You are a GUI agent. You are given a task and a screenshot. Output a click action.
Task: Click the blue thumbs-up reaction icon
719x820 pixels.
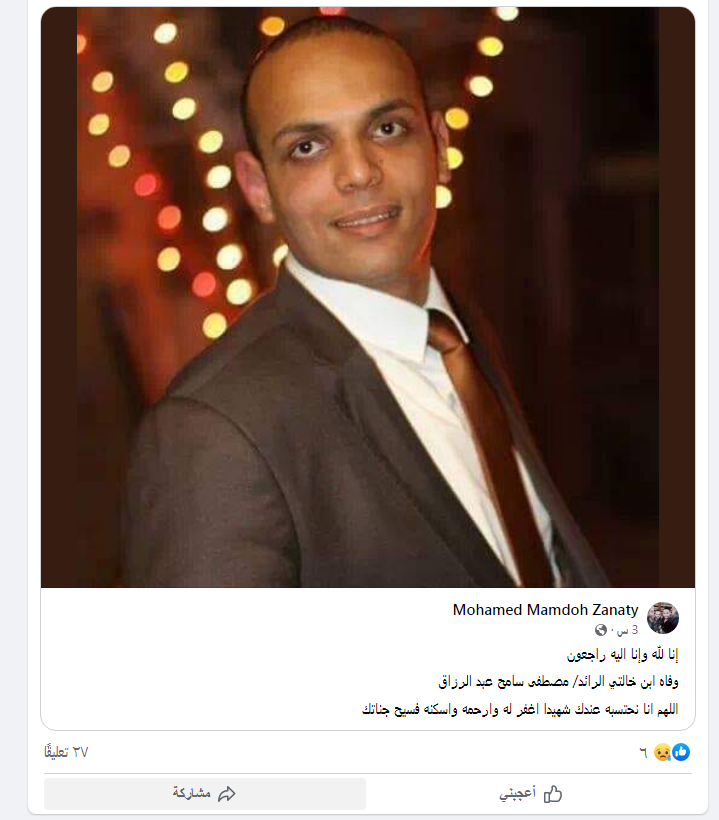(681, 752)
